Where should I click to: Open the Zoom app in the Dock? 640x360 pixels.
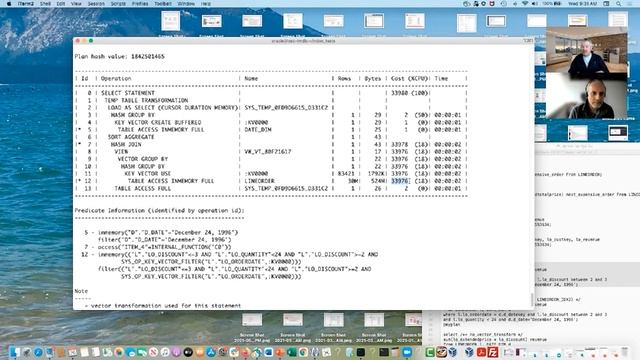(x=407, y=352)
